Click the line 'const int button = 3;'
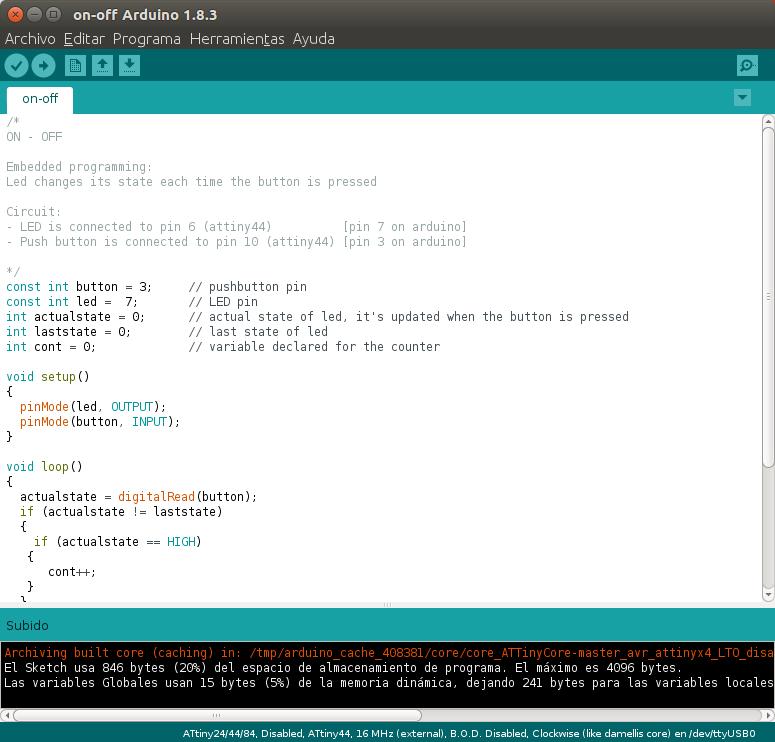775x742 pixels. [x=79, y=287]
